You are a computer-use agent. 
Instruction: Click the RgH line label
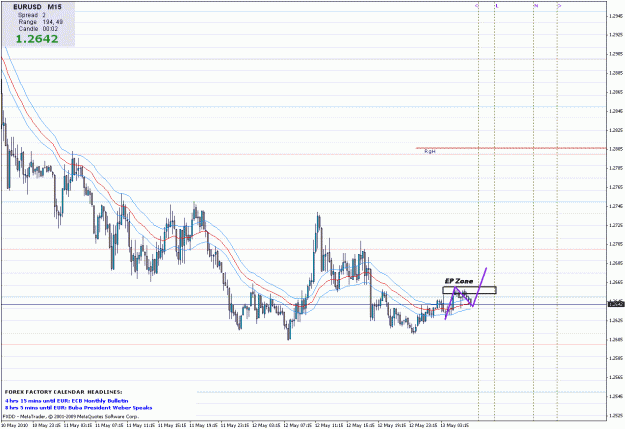coord(430,152)
